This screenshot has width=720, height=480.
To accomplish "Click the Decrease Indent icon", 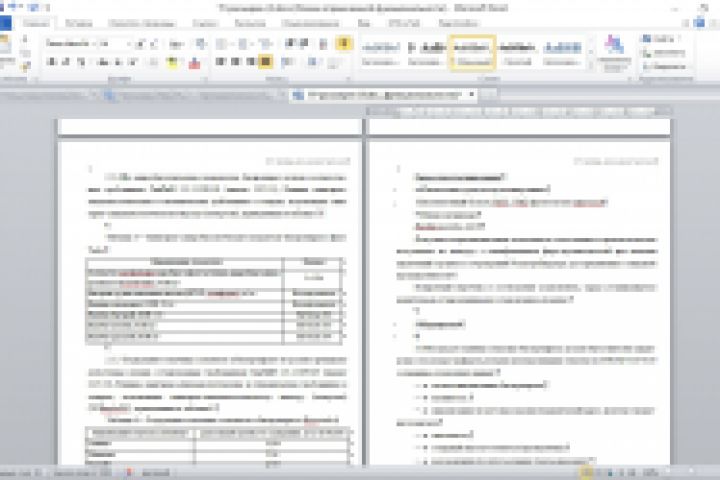I will click(x=290, y=44).
